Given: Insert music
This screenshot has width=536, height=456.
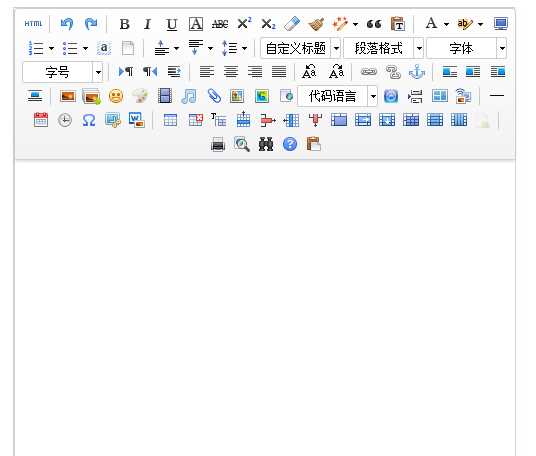Looking at the screenshot, I should pos(189,96).
